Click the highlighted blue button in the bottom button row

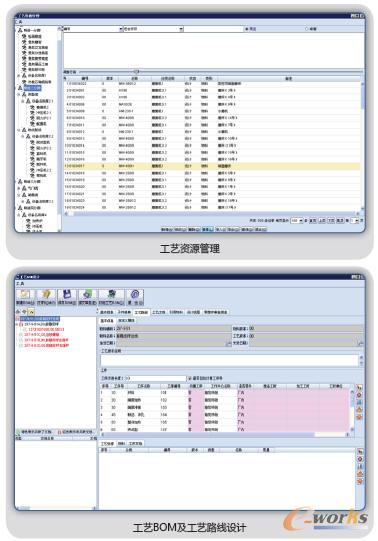[208, 229]
